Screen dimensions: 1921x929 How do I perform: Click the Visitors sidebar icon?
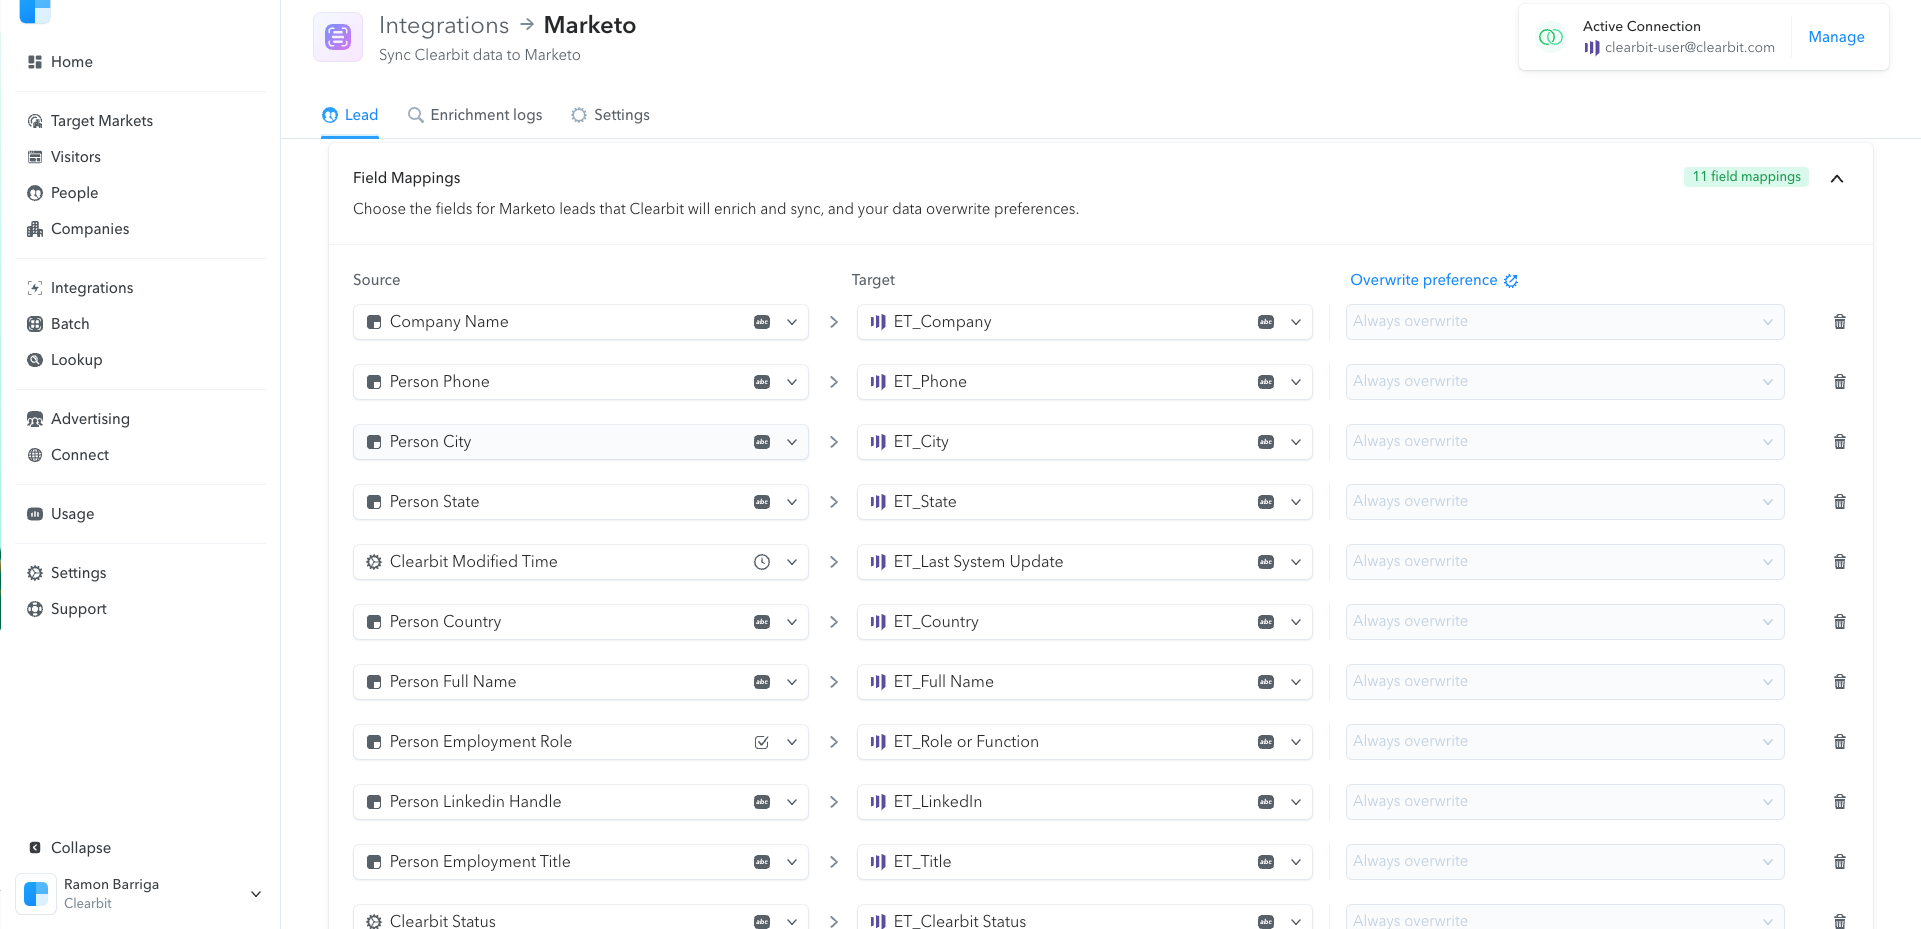pyautogui.click(x=35, y=157)
